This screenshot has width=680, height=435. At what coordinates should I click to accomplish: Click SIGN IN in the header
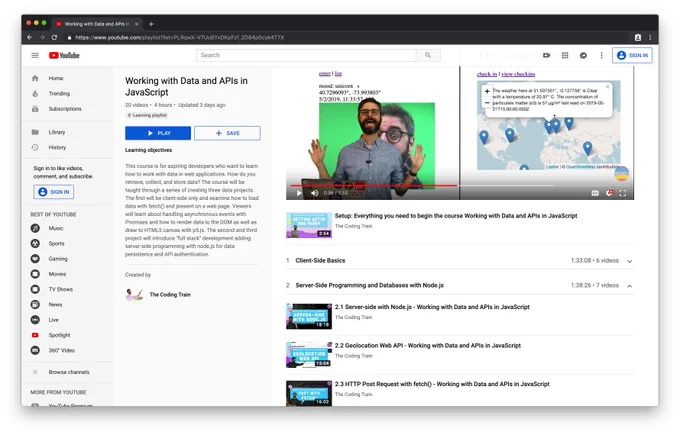[632, 55]
